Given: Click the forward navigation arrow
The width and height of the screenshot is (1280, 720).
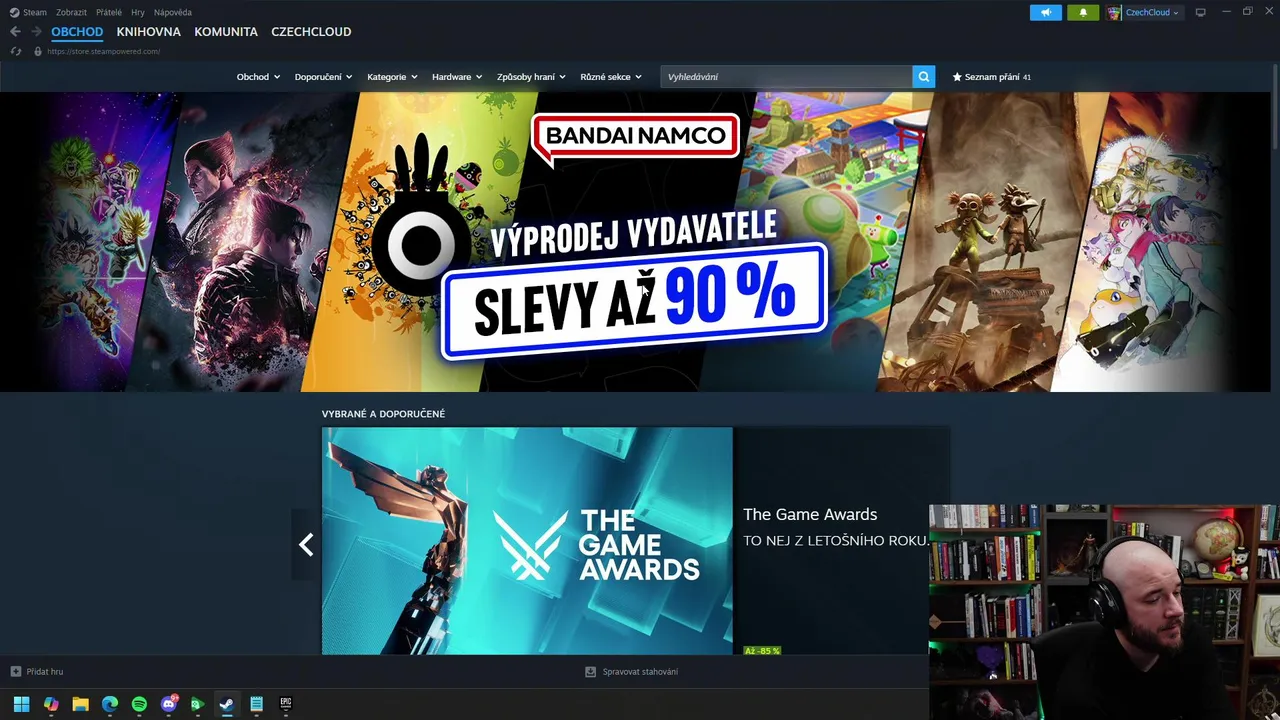Looking at the screenshot, I should coord(36,32).
